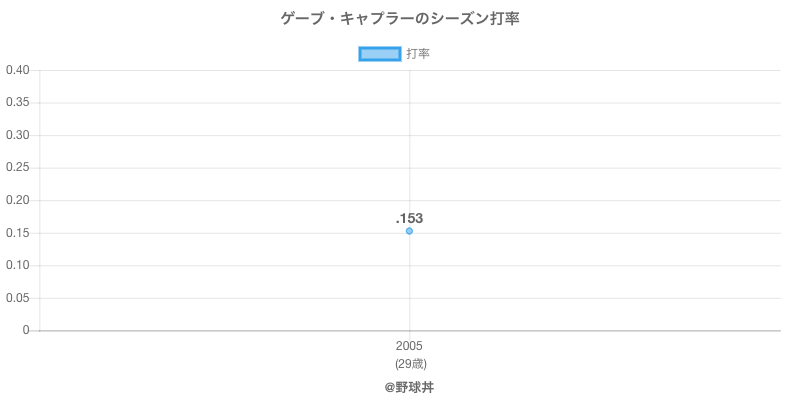Click the 0 y-axis label
The height and width of the screenshot is (400, 800).
pyautogui.click(x=27, y=330)
